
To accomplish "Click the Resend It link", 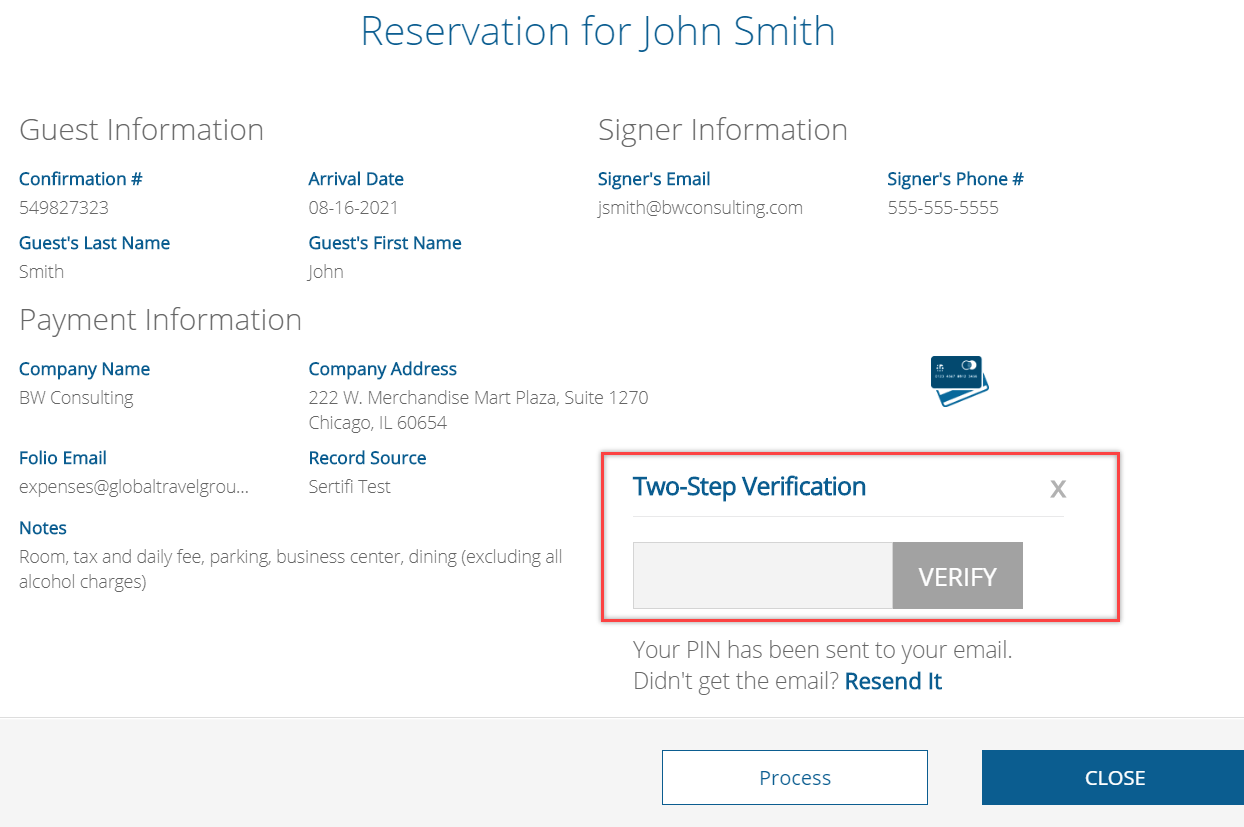I will pos(893,681).
